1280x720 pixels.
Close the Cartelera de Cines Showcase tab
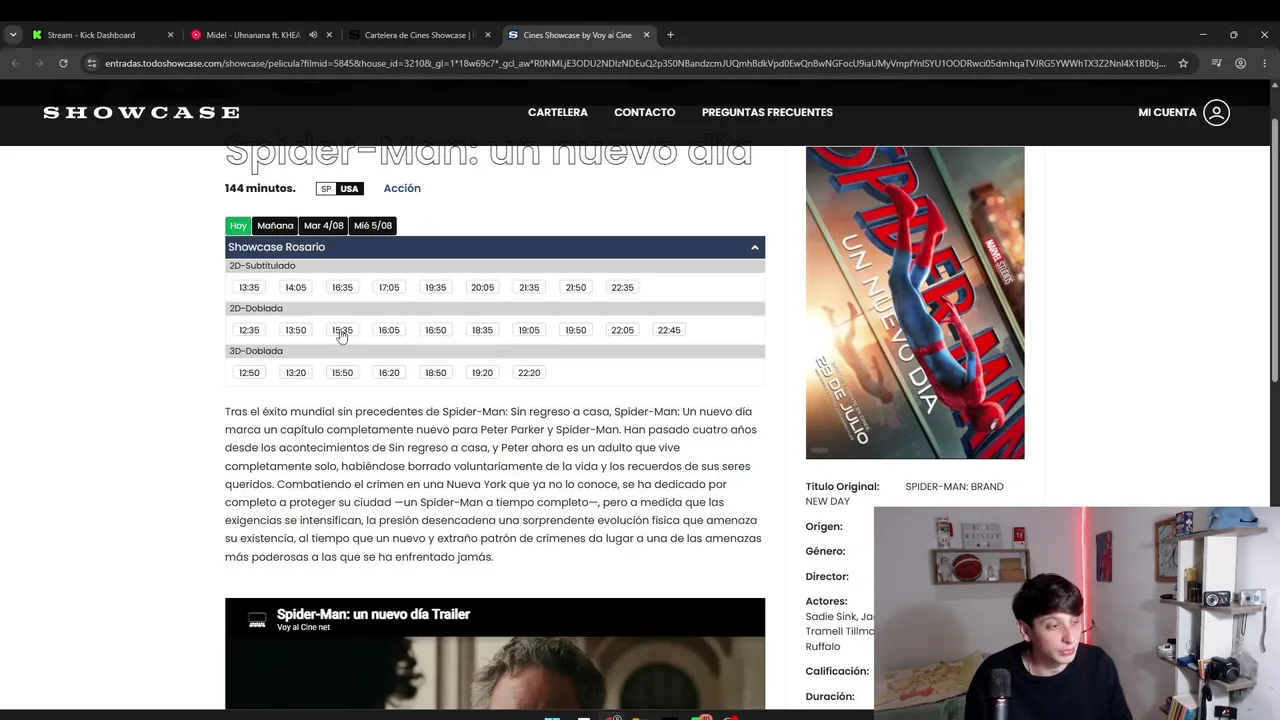(x=488, y=35)
